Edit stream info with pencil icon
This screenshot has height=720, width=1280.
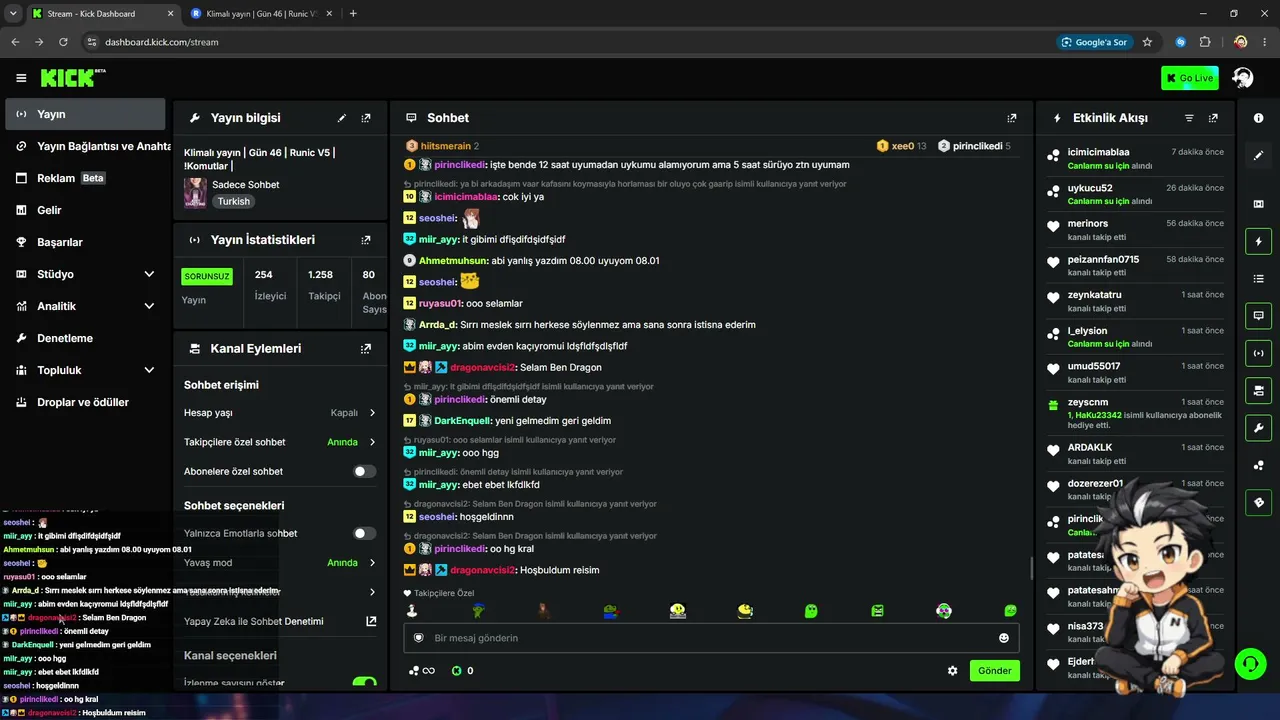(342, 118)
